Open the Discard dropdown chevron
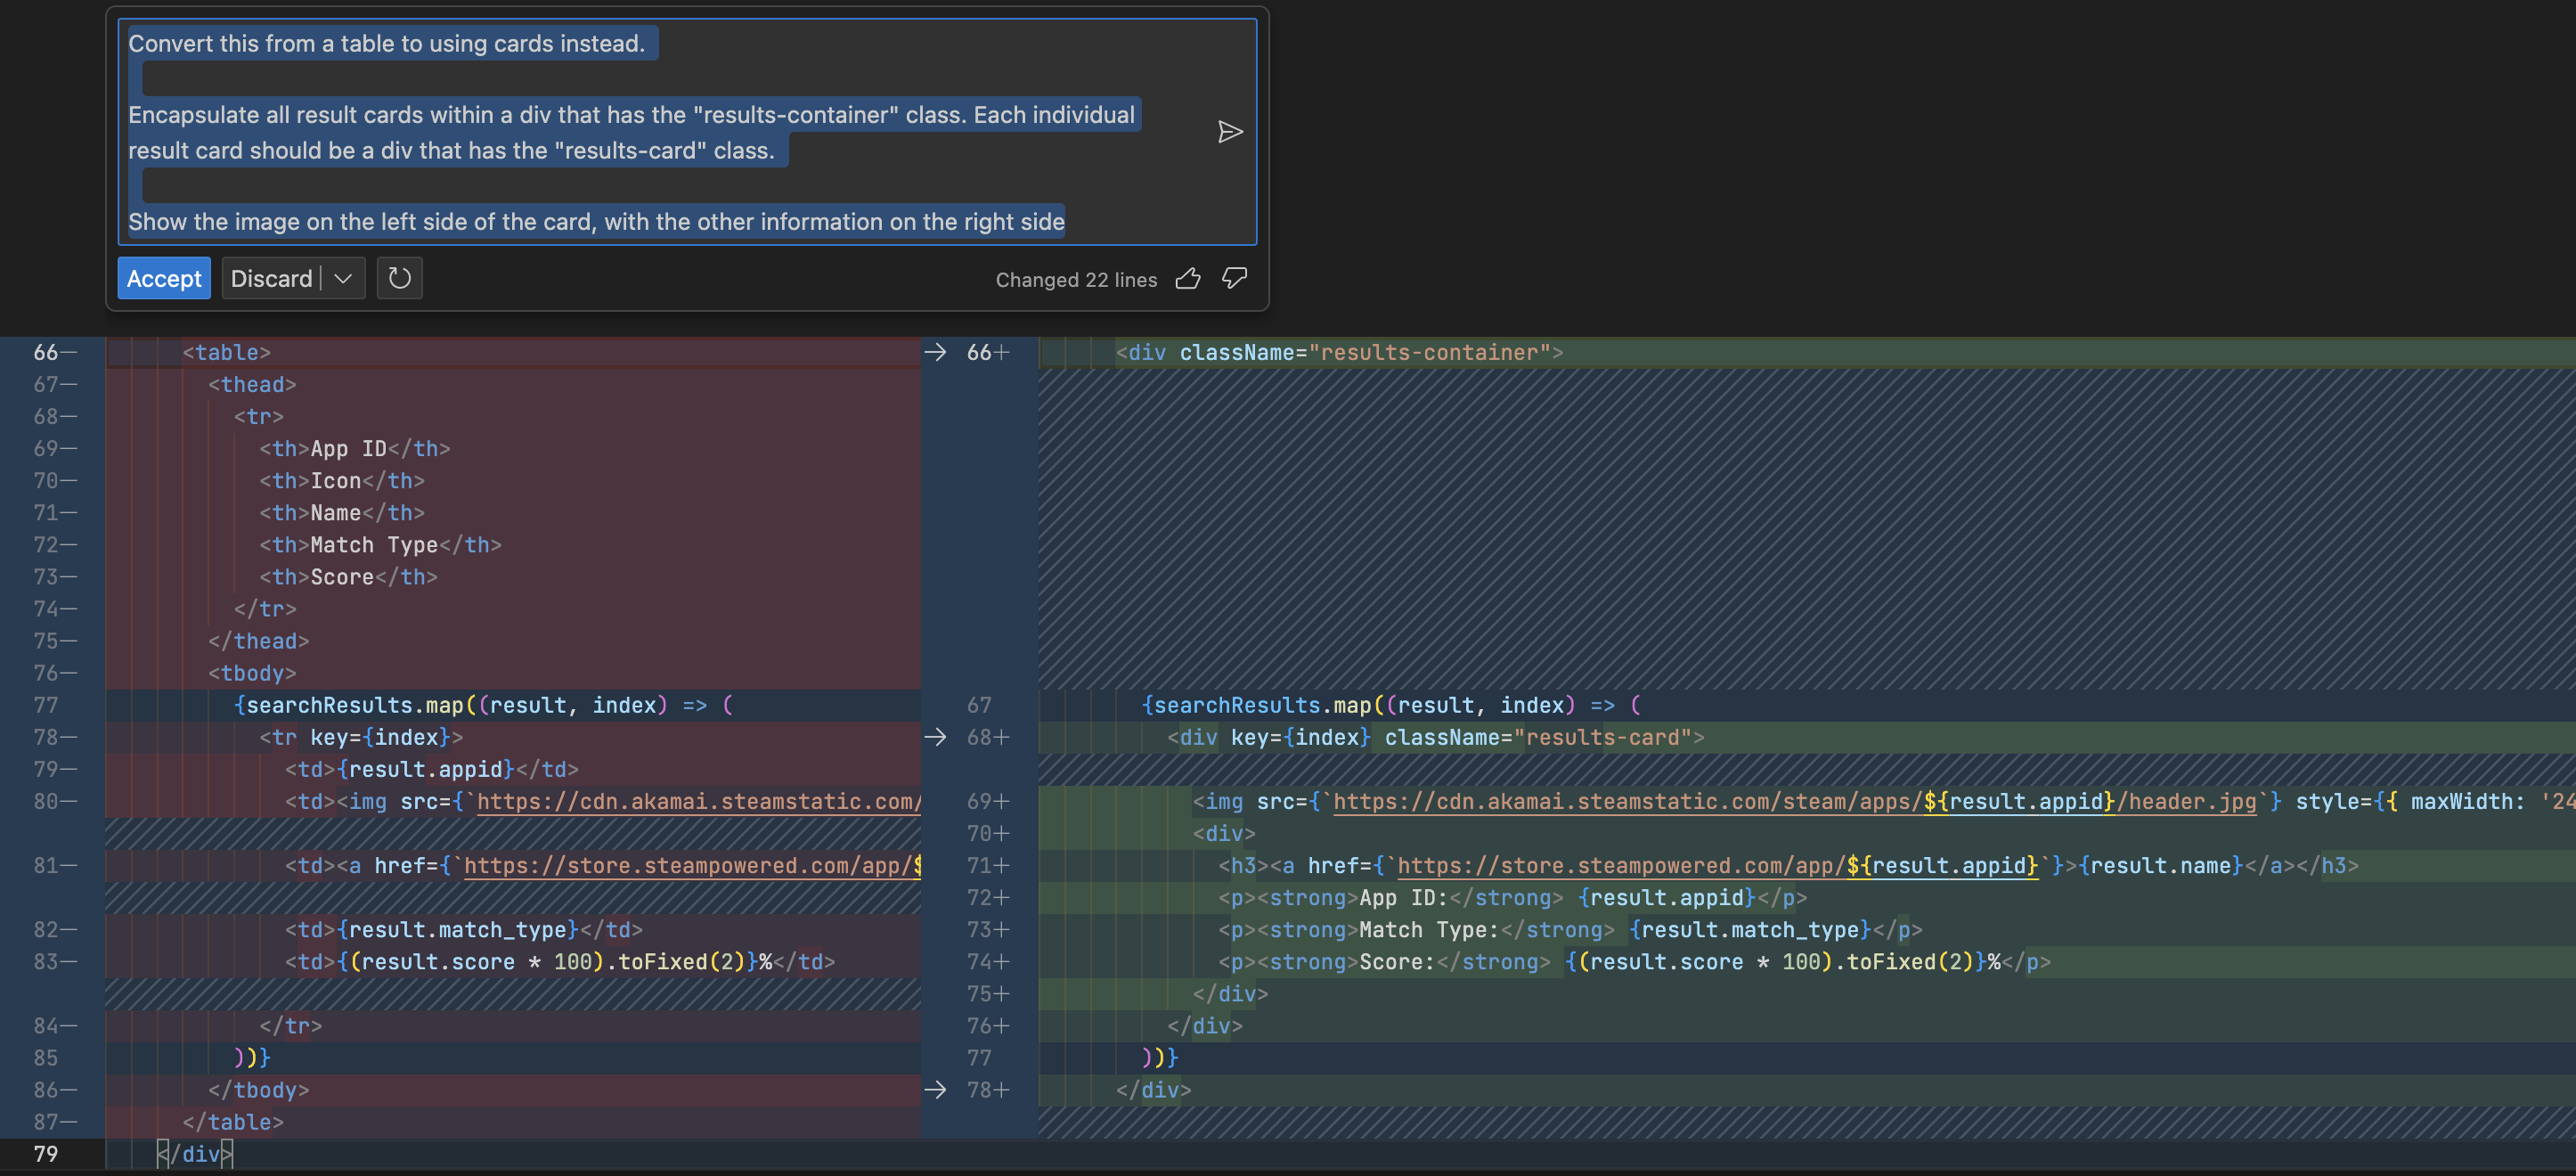Image resolution: width=2576 pixels, height=1176 pixels. [x=343, y=279]
